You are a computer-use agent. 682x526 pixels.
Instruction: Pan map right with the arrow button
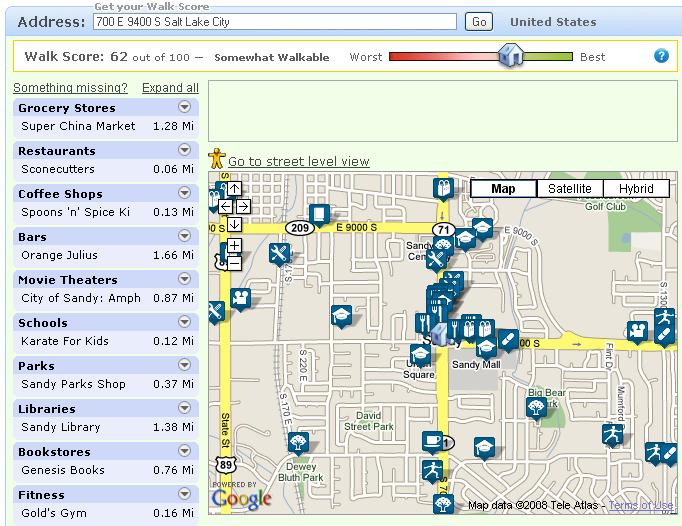pos(244,207)
